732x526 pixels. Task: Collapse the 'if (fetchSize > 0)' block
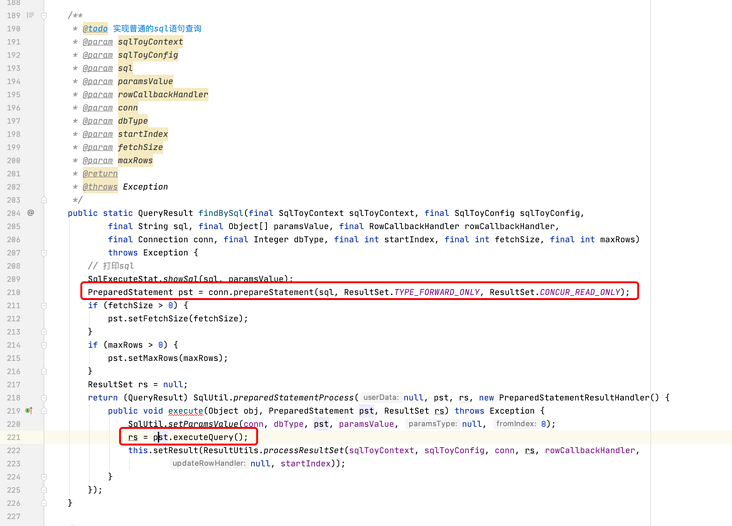(44, 305)
